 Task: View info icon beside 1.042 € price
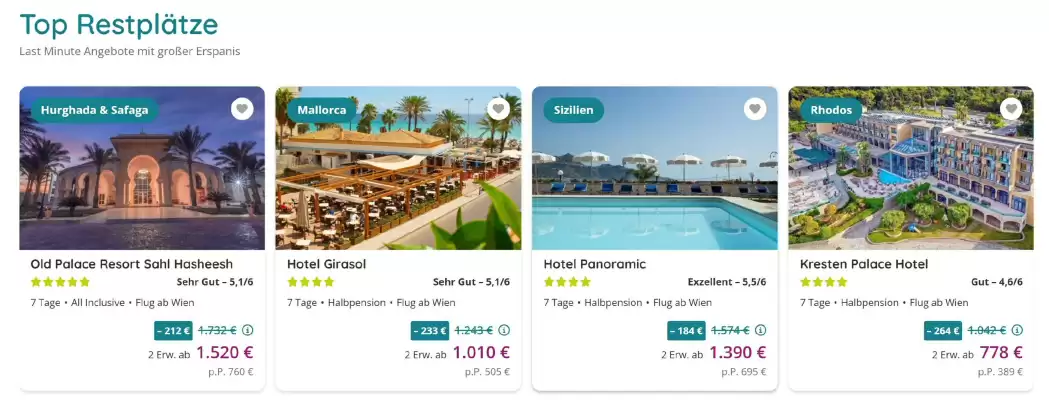click(x=1018, y=330)
